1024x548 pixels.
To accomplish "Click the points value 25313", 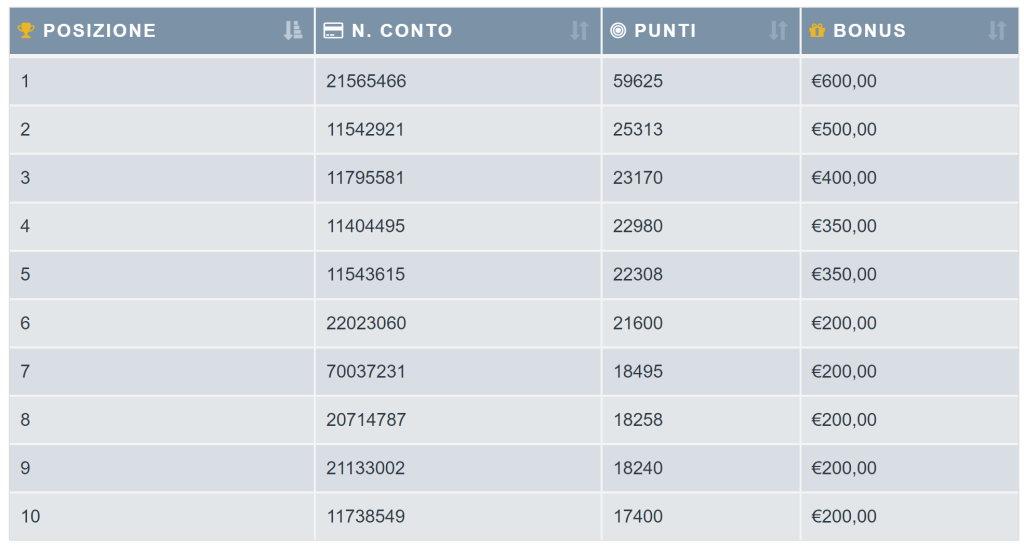I will 637,129.
